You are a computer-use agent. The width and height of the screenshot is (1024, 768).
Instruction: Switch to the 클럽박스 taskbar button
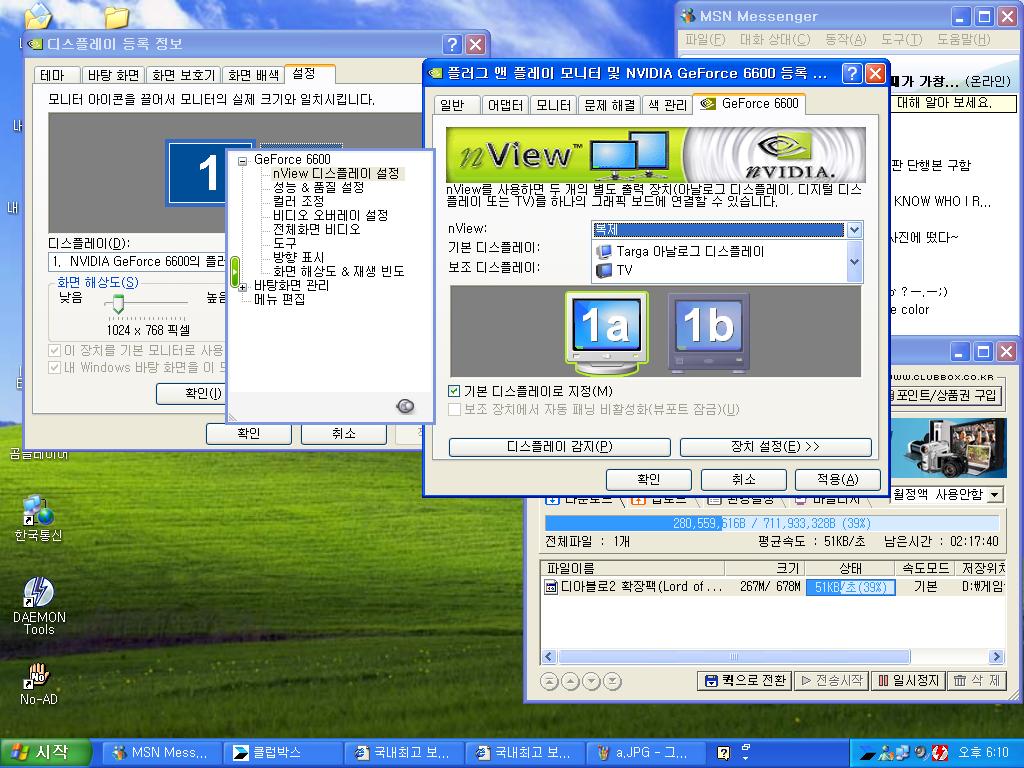point(282,752)
